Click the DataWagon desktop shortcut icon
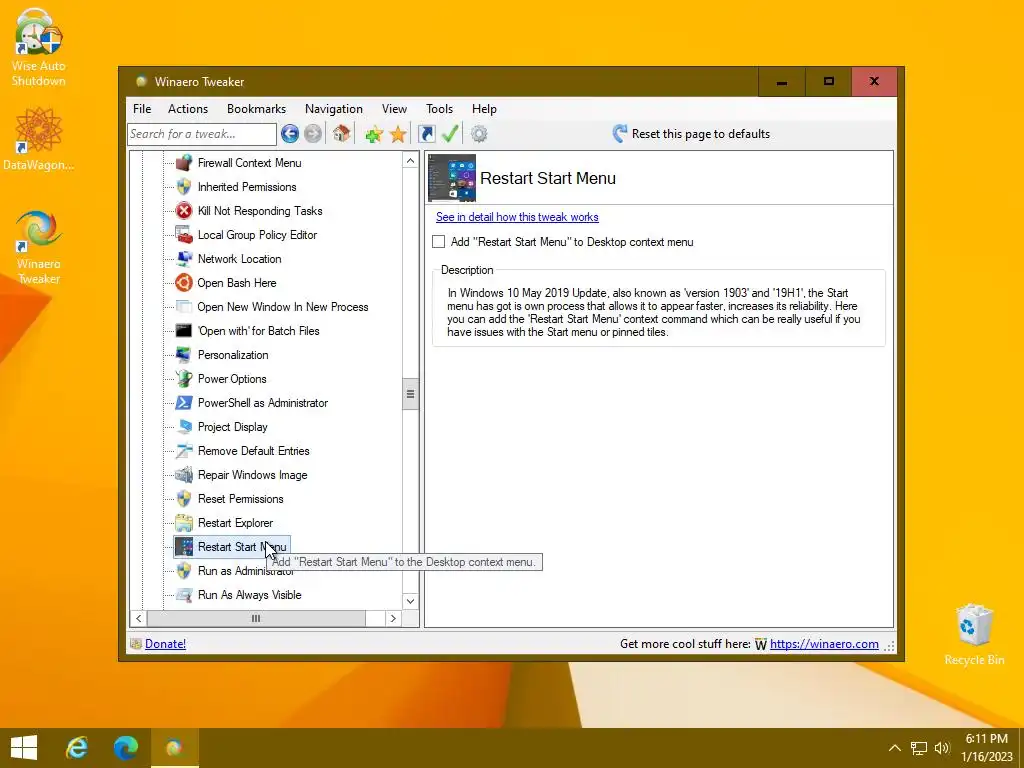The width and height of the screenshot is (1024, 768). pyautogui.click(x=38, y=139)
